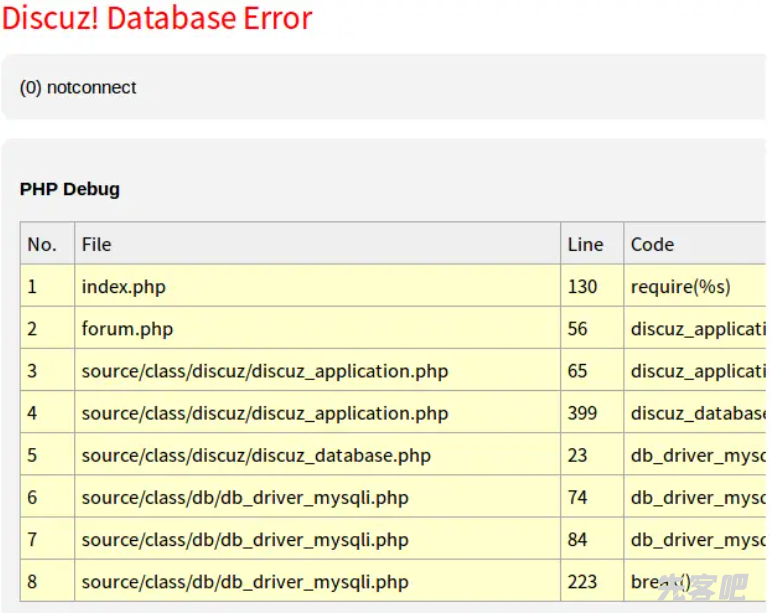Select the Line column header
The height and width of the screenshot is (613, 772).
[585, 244]
